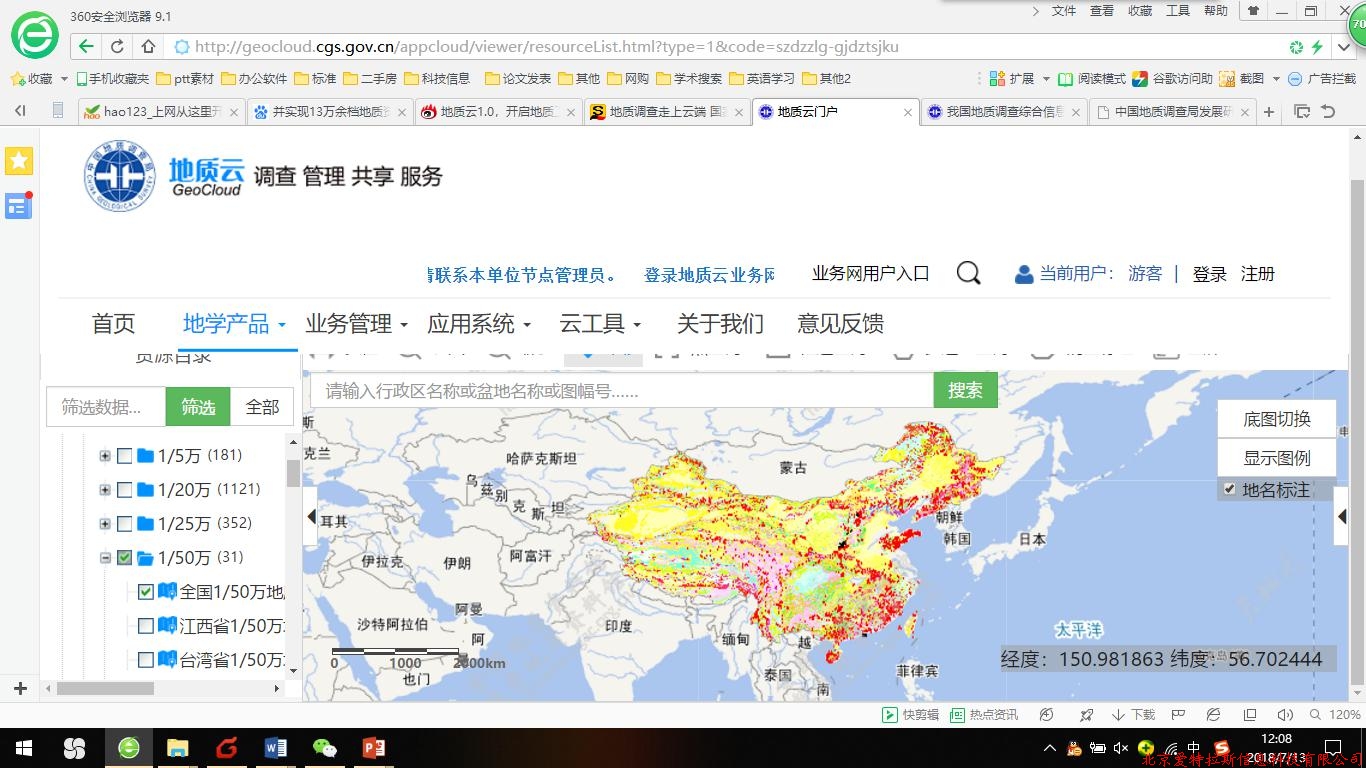Viewport: 1366px width, 768px height.
Task: Click the browser home icon
Action: (148, 46)
